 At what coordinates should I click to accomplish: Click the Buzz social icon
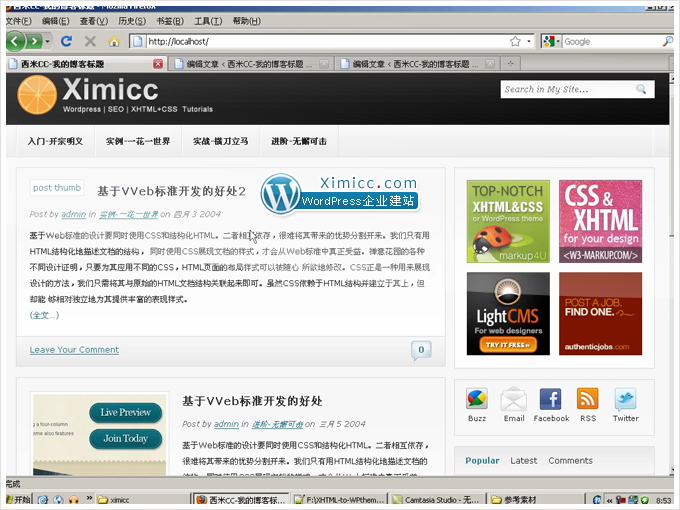(477, 399)
